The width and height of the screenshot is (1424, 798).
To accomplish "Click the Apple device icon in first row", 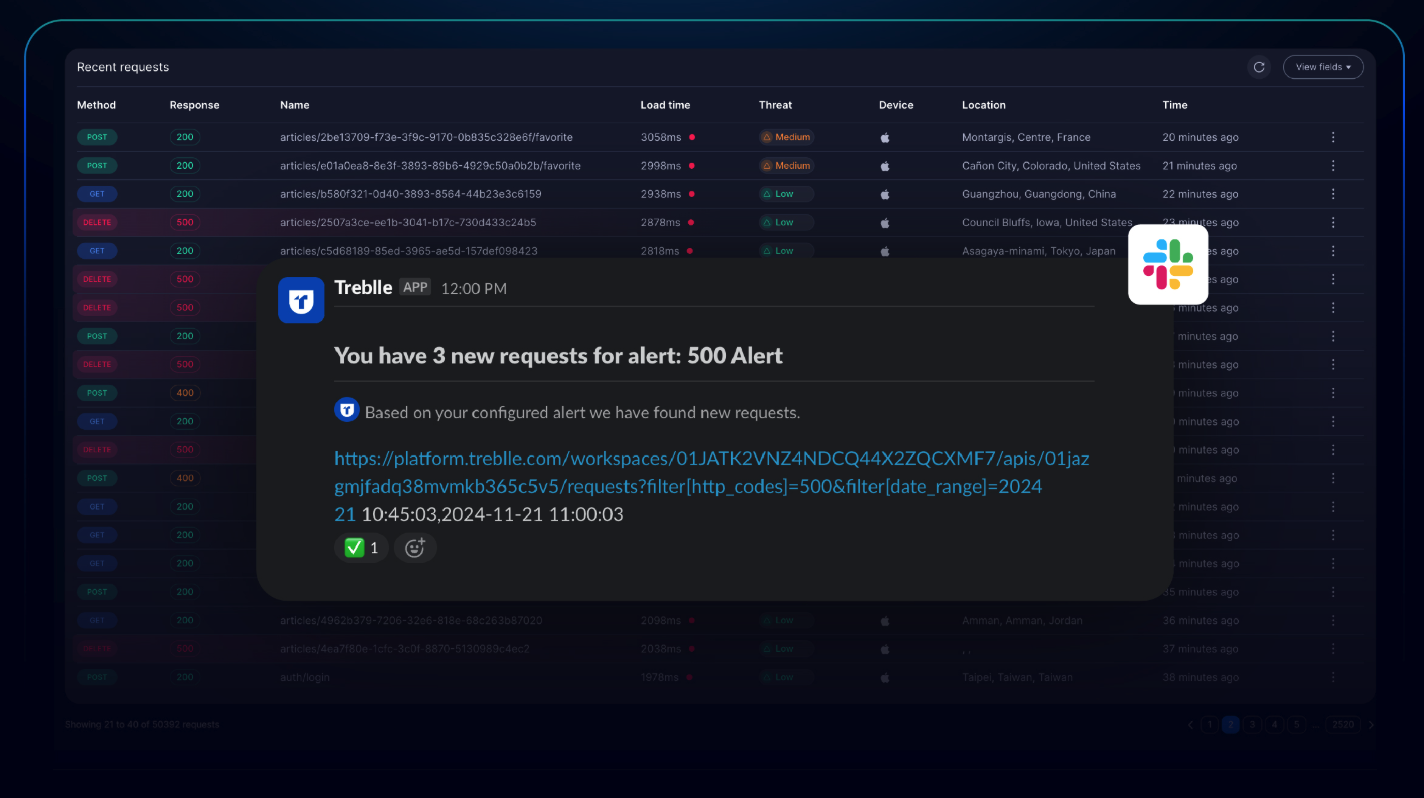I will point(885,138).
